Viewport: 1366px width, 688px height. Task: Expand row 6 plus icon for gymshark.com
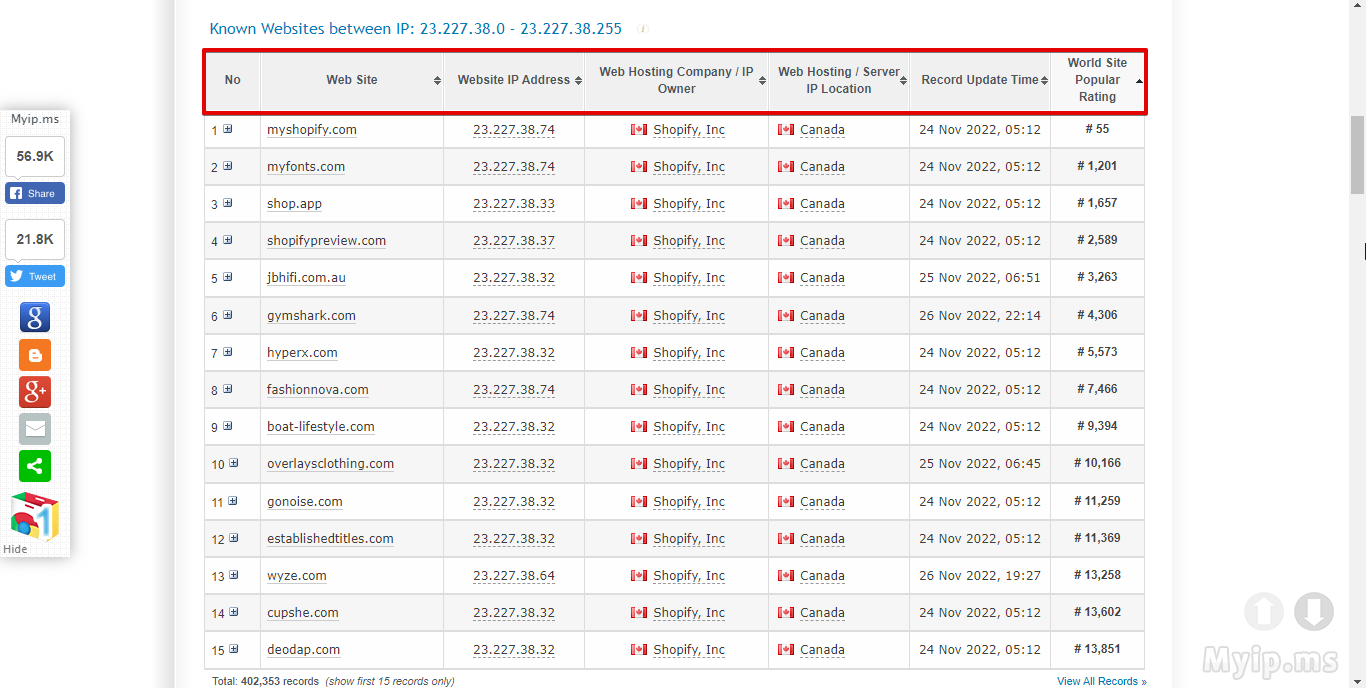point(228,315)
